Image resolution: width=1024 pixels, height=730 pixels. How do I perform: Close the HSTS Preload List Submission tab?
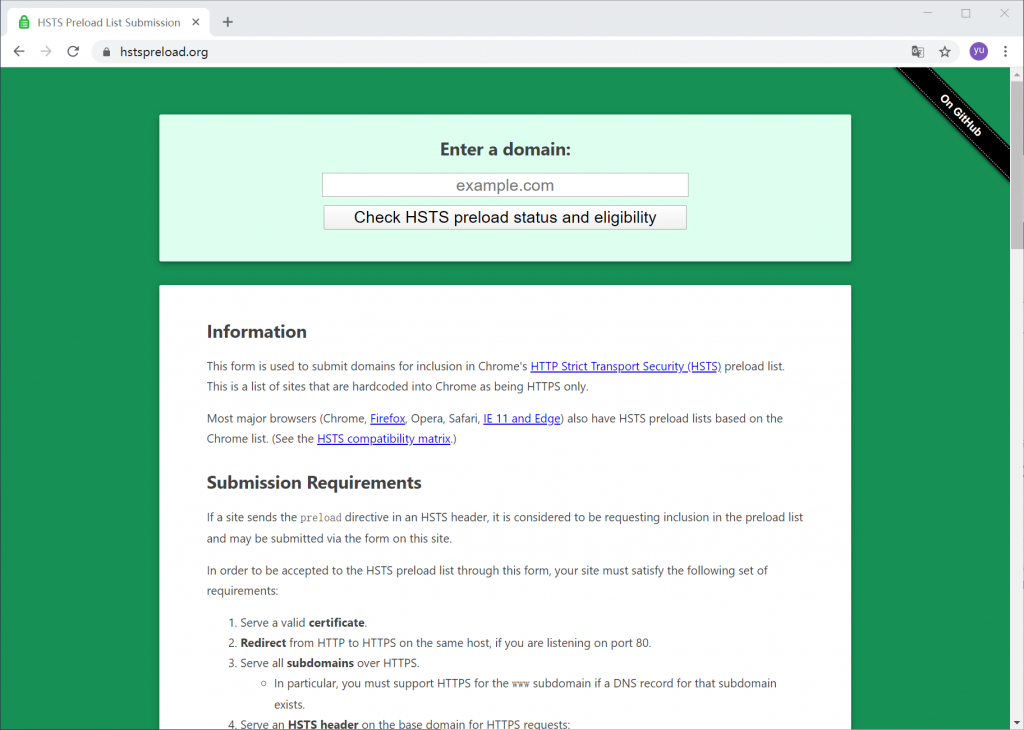pos(198,22)
